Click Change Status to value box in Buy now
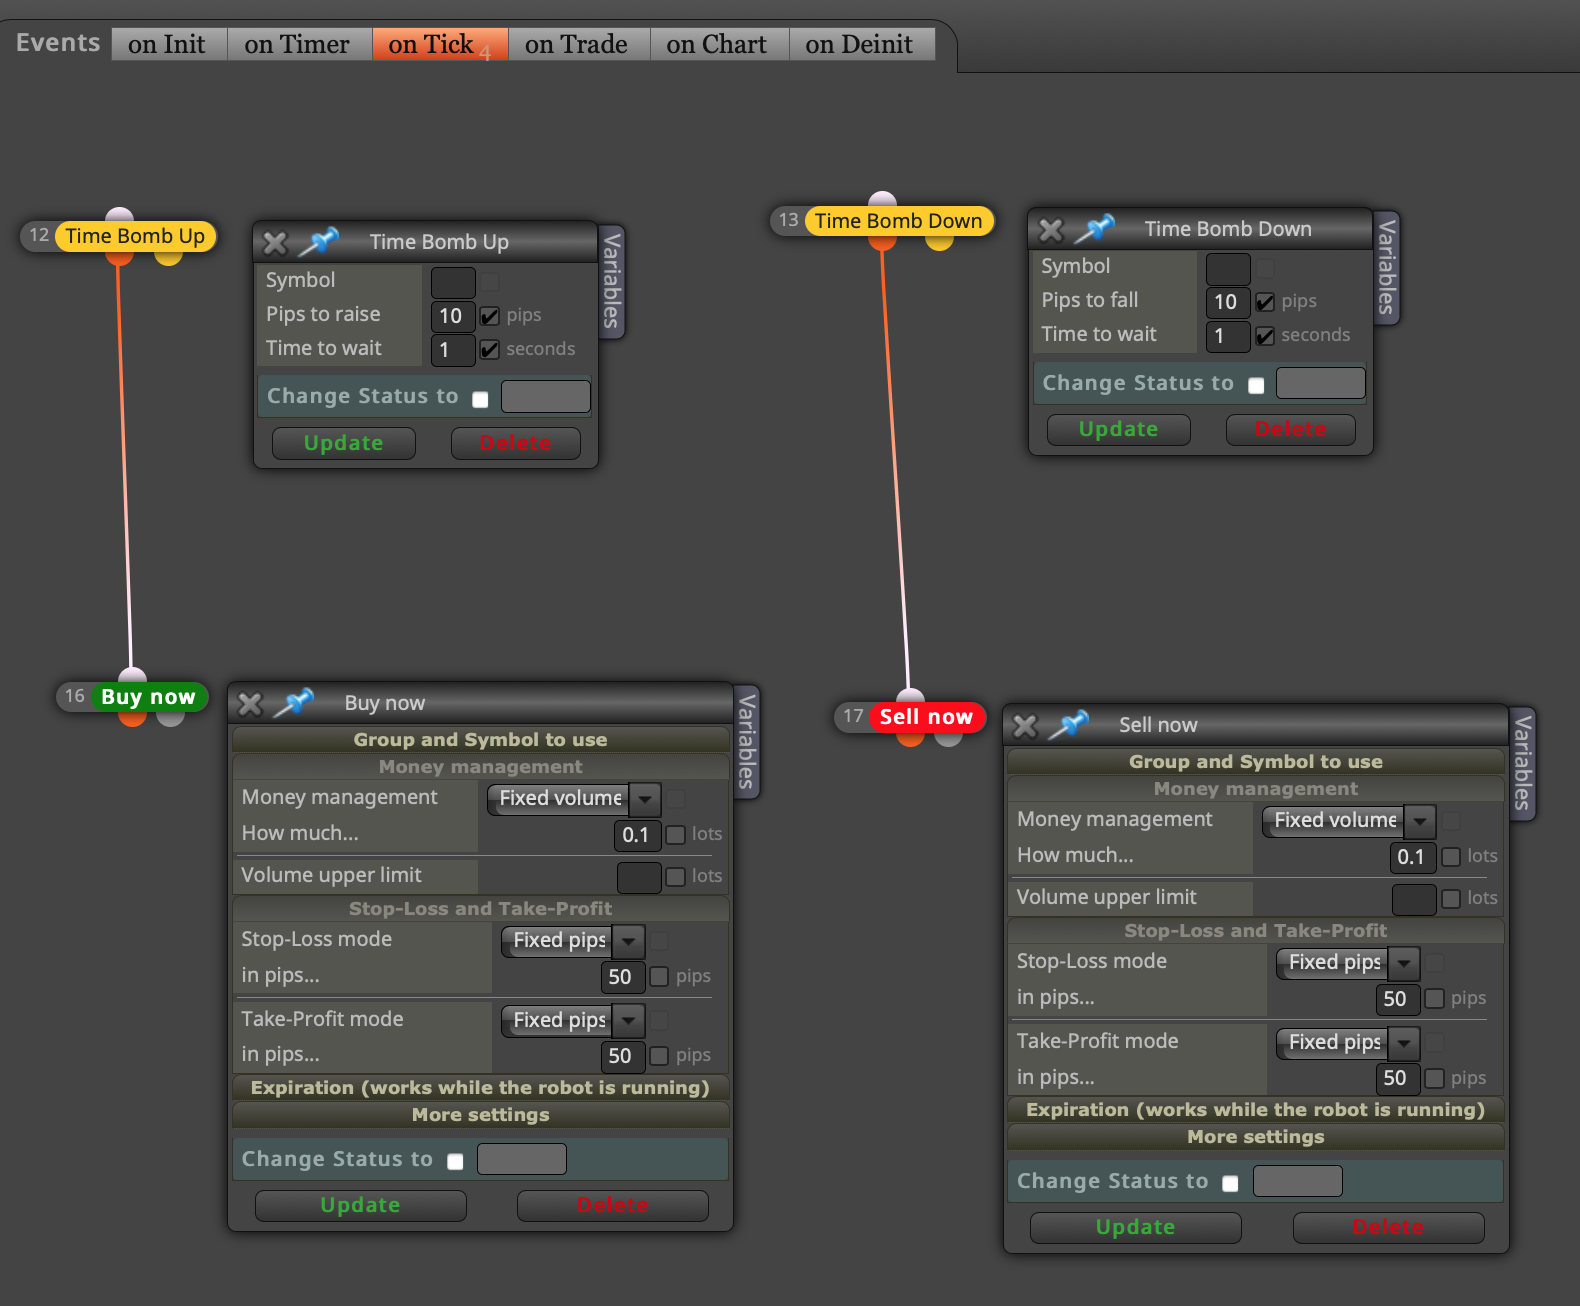This screenshot has width=1580, height=1306. pos(522,1159)
